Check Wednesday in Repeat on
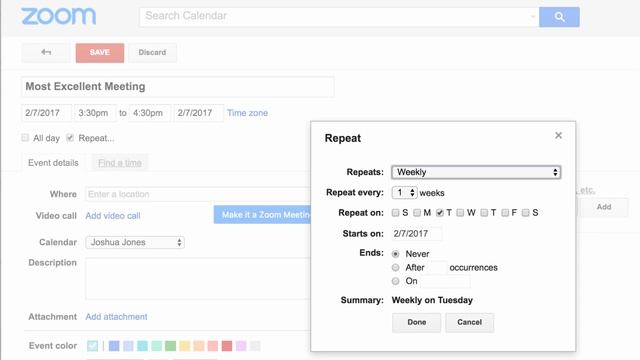The width and height of the screenshot is (640, 360). click(460, 213)
